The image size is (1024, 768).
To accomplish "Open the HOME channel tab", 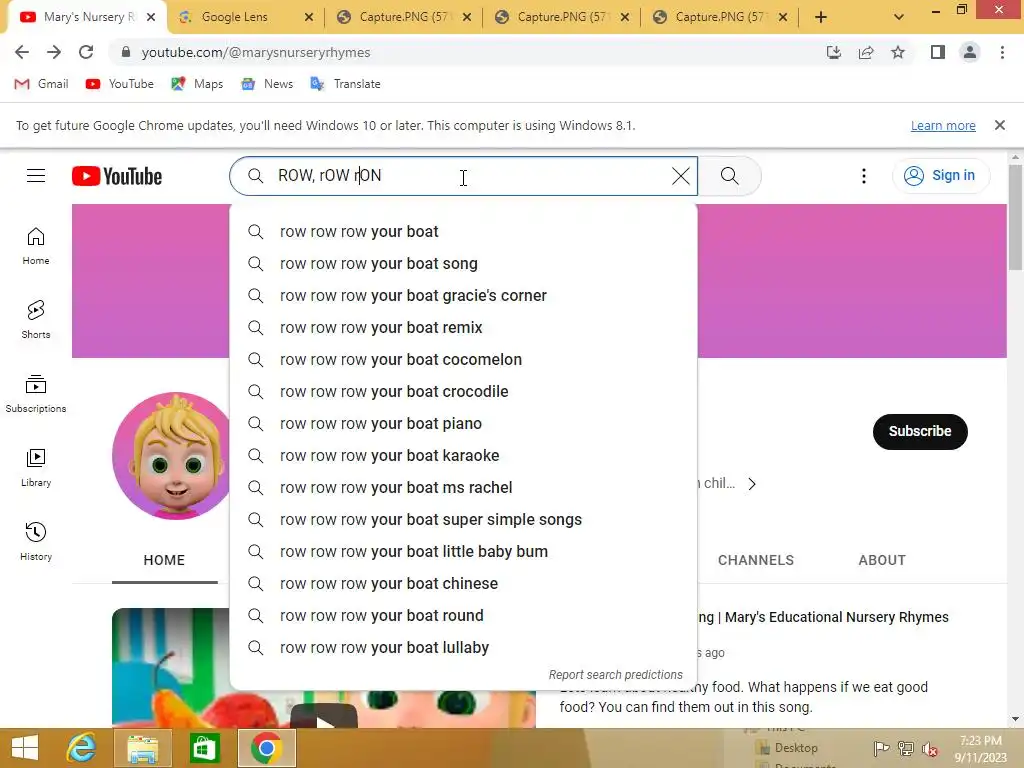I will point(164,560).
